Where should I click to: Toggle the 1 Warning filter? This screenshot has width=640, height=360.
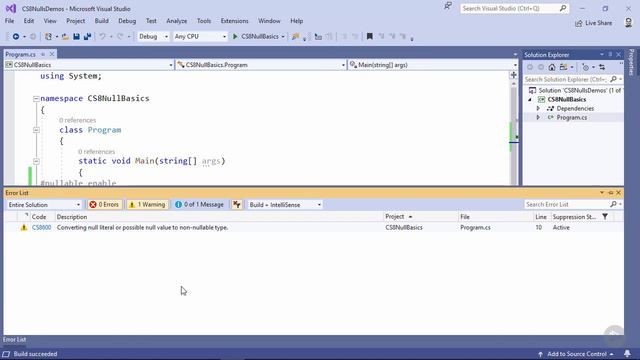(147, 204)
